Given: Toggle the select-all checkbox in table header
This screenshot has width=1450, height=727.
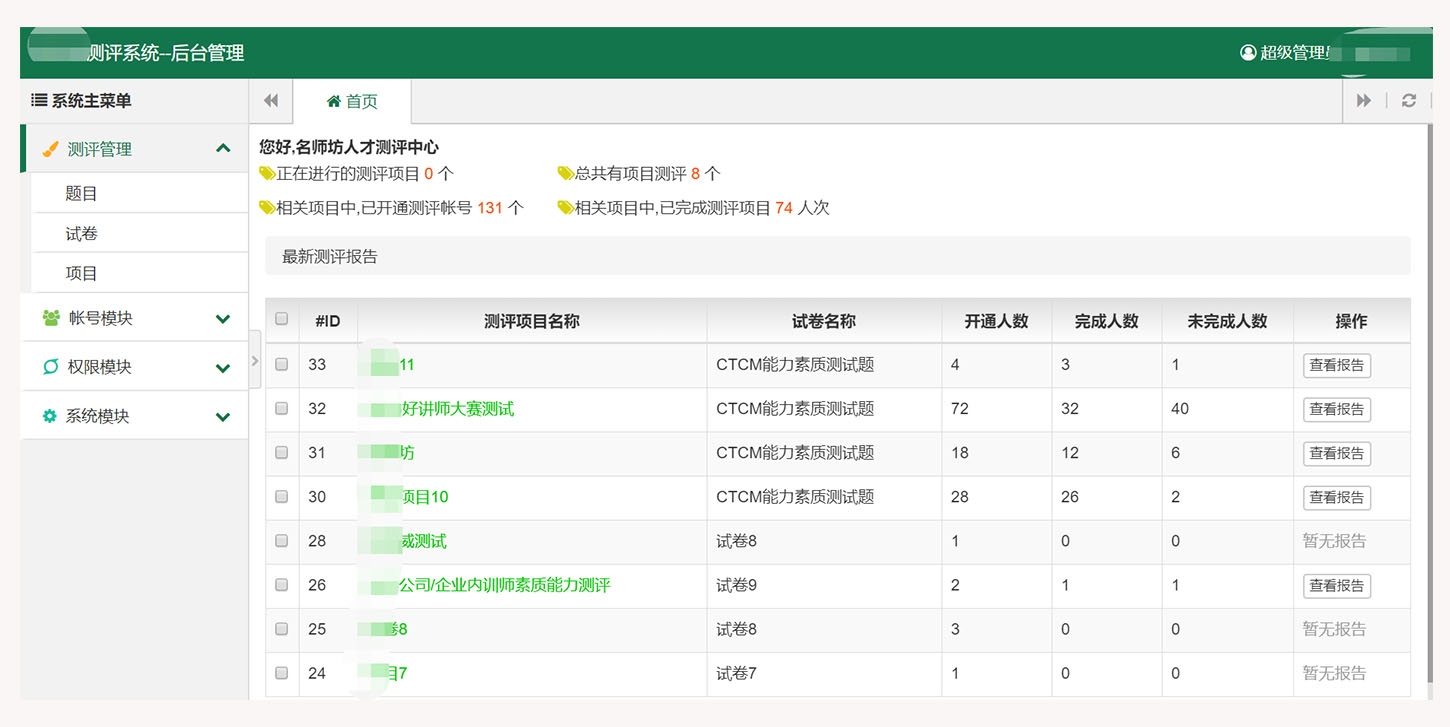Looking at the screenshot, I should click(282, 319).
